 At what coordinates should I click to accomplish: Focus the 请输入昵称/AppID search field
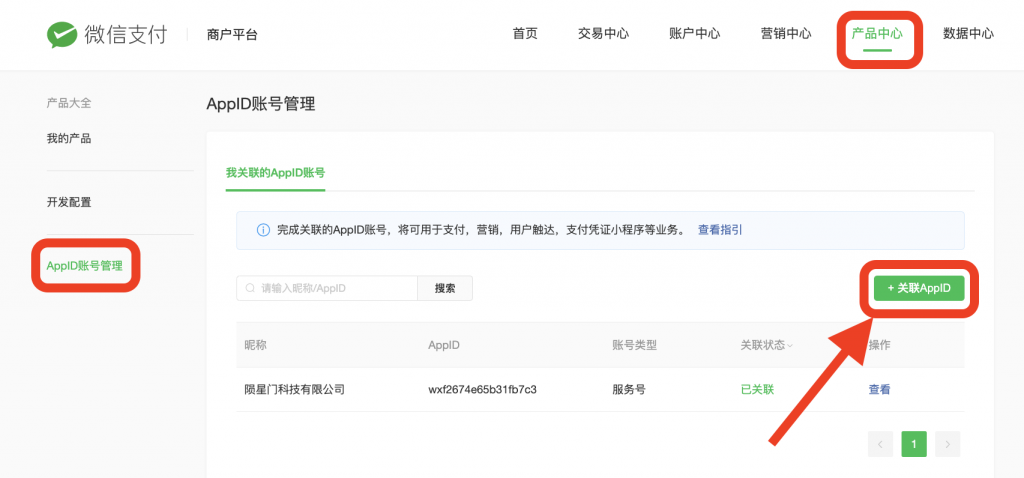coord(327,288)
